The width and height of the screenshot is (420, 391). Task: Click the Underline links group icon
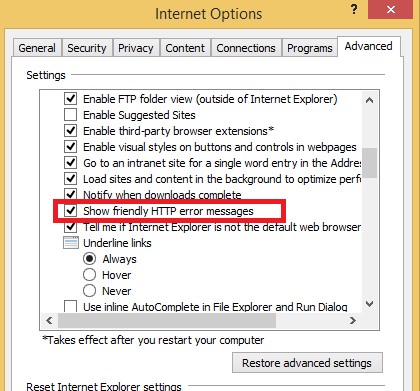point(71,243)
